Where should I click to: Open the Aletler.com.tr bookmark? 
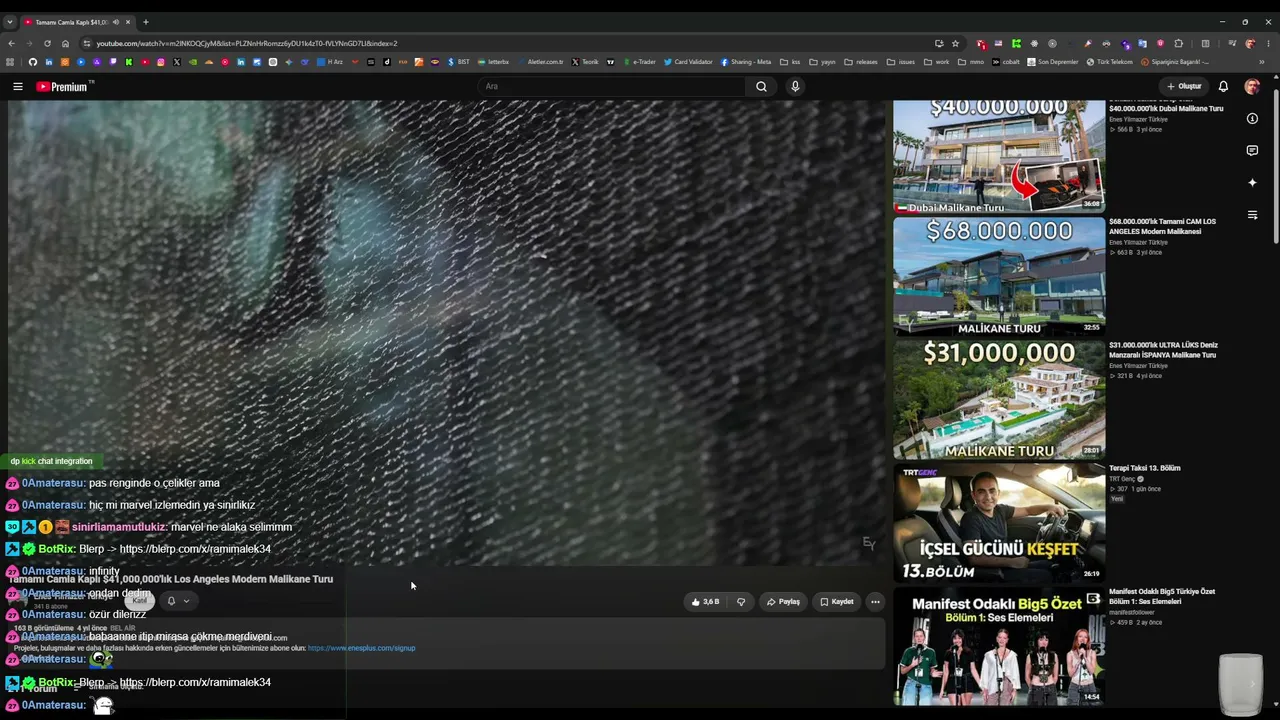pos(540,62)
